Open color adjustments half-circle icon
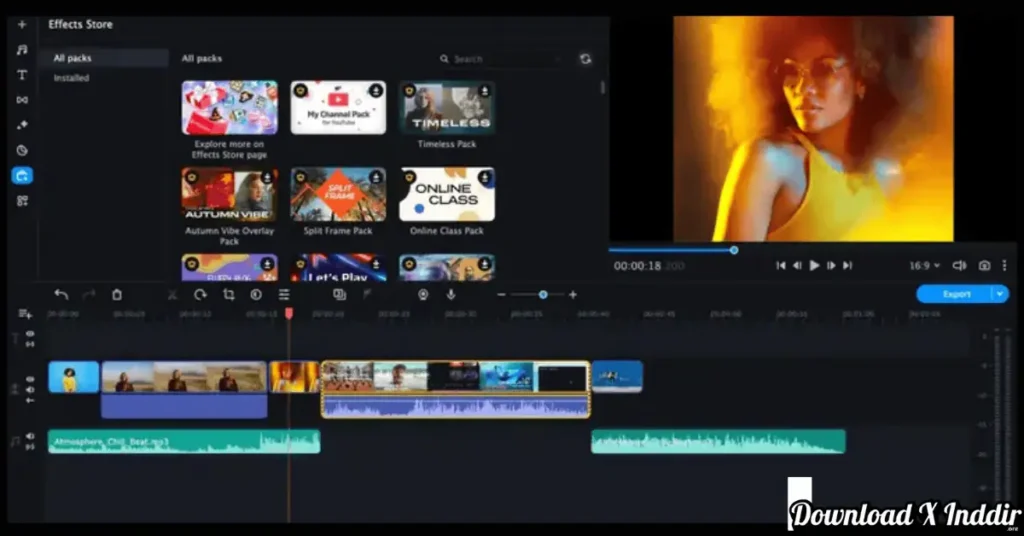Screen dimensions: 1024x536 click(256, 294)
